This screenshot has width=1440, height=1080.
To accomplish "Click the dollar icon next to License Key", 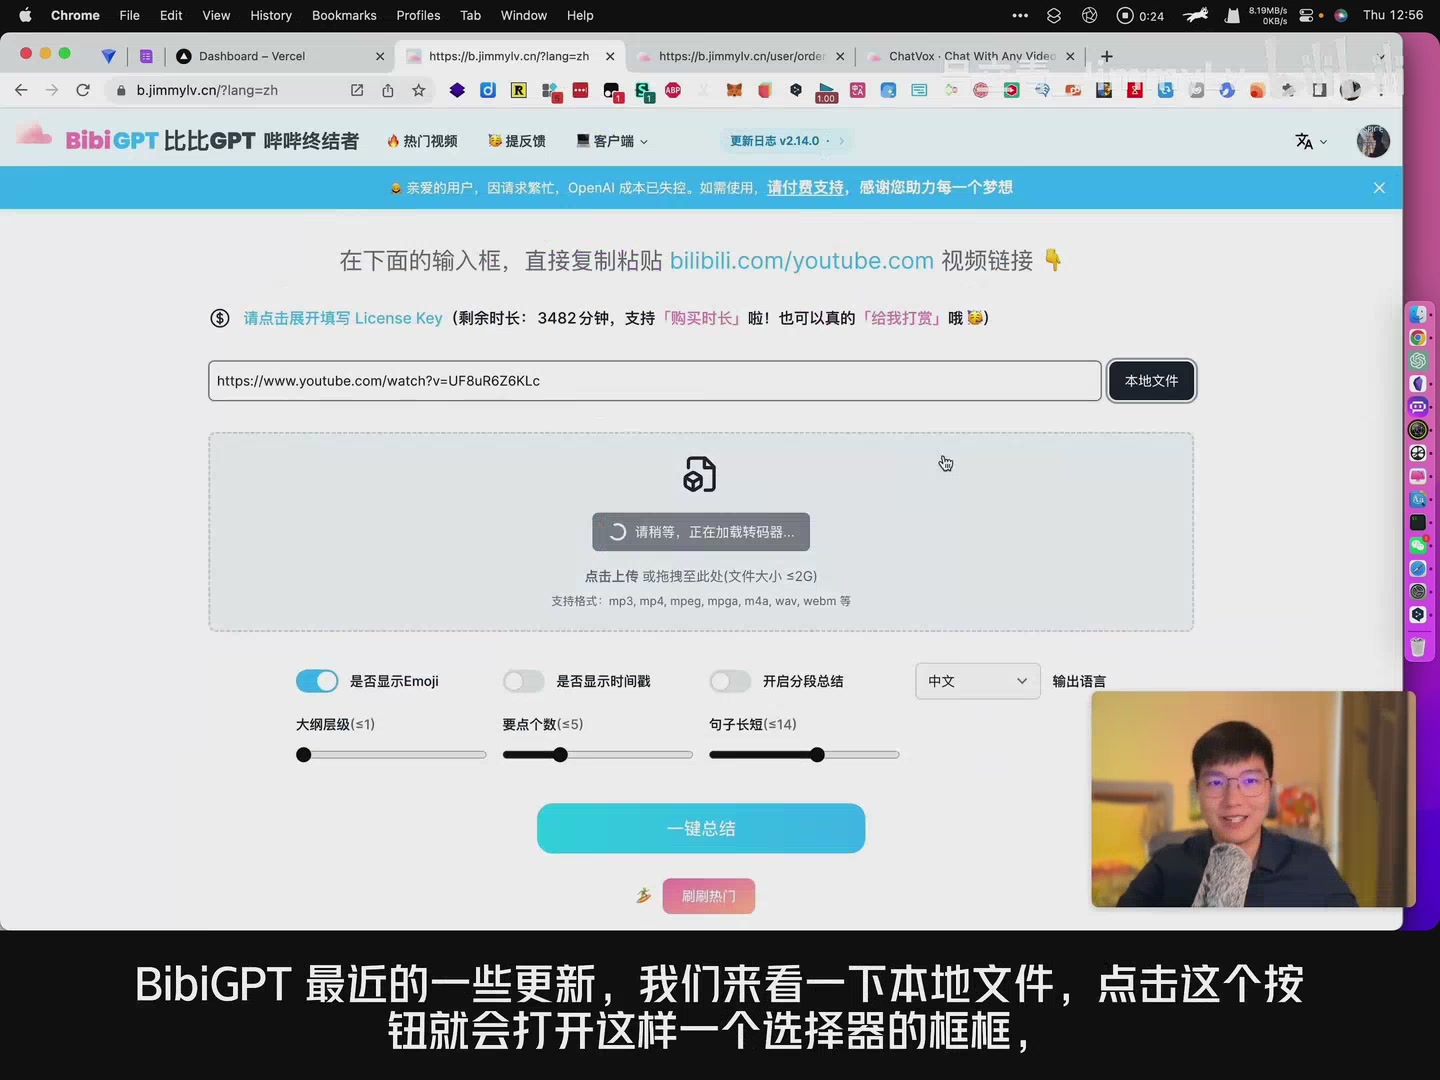I will click(x=220, y=318).
